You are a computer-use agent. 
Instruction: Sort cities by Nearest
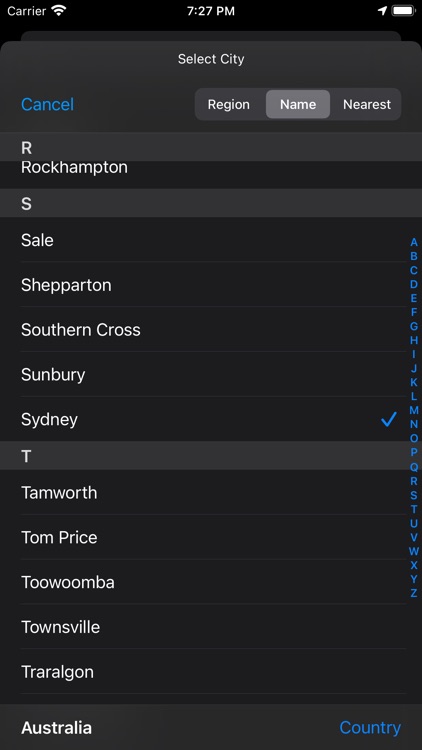367,104
